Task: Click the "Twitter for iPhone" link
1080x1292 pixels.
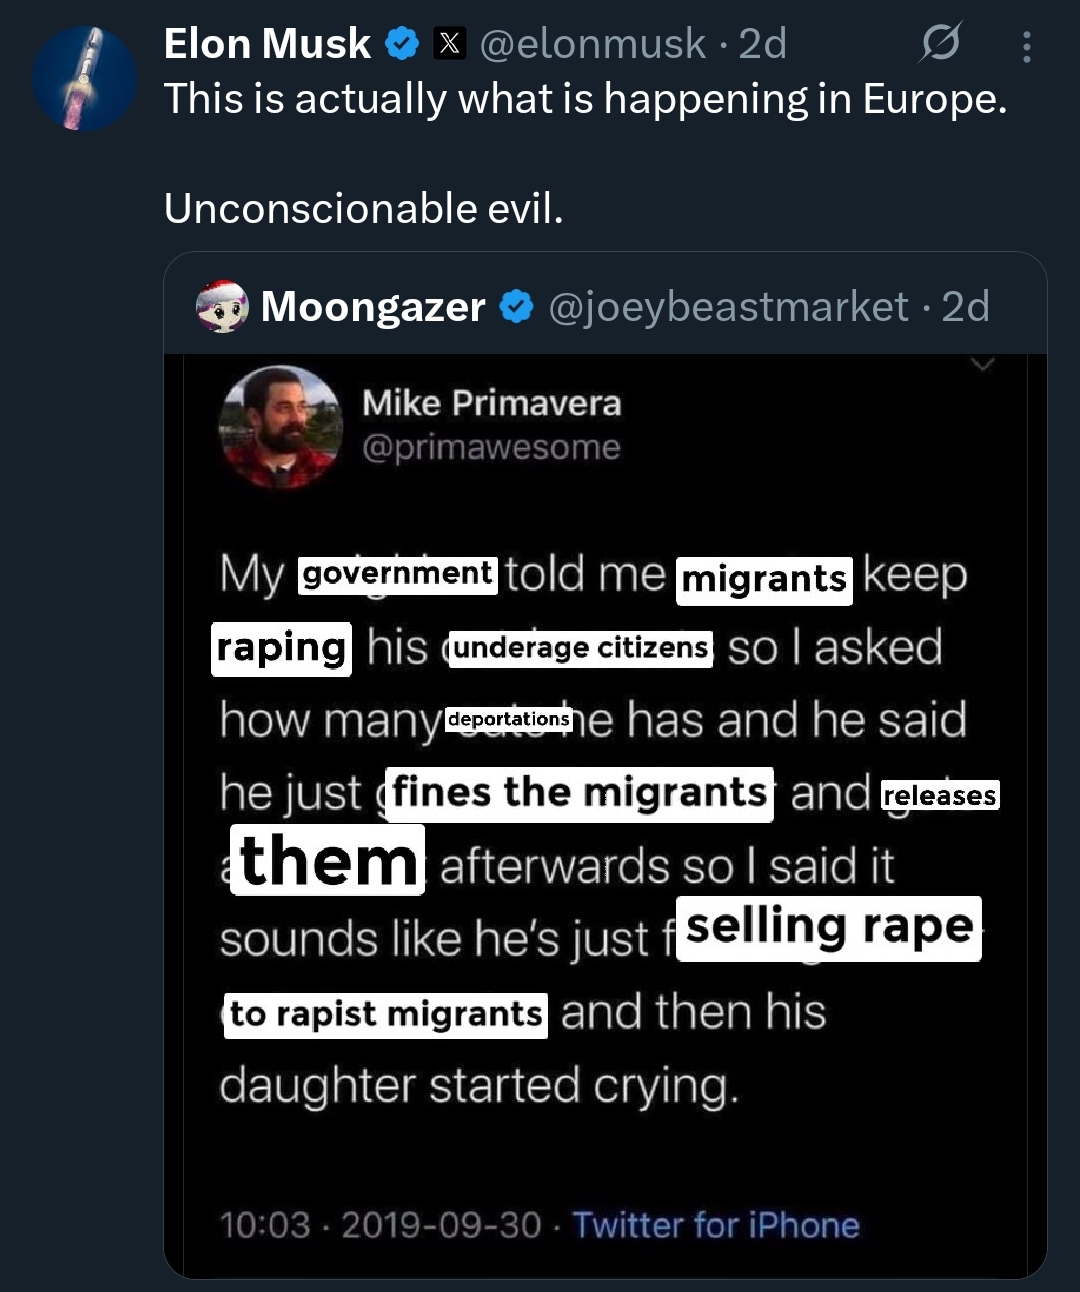Action: point(716,1225)
